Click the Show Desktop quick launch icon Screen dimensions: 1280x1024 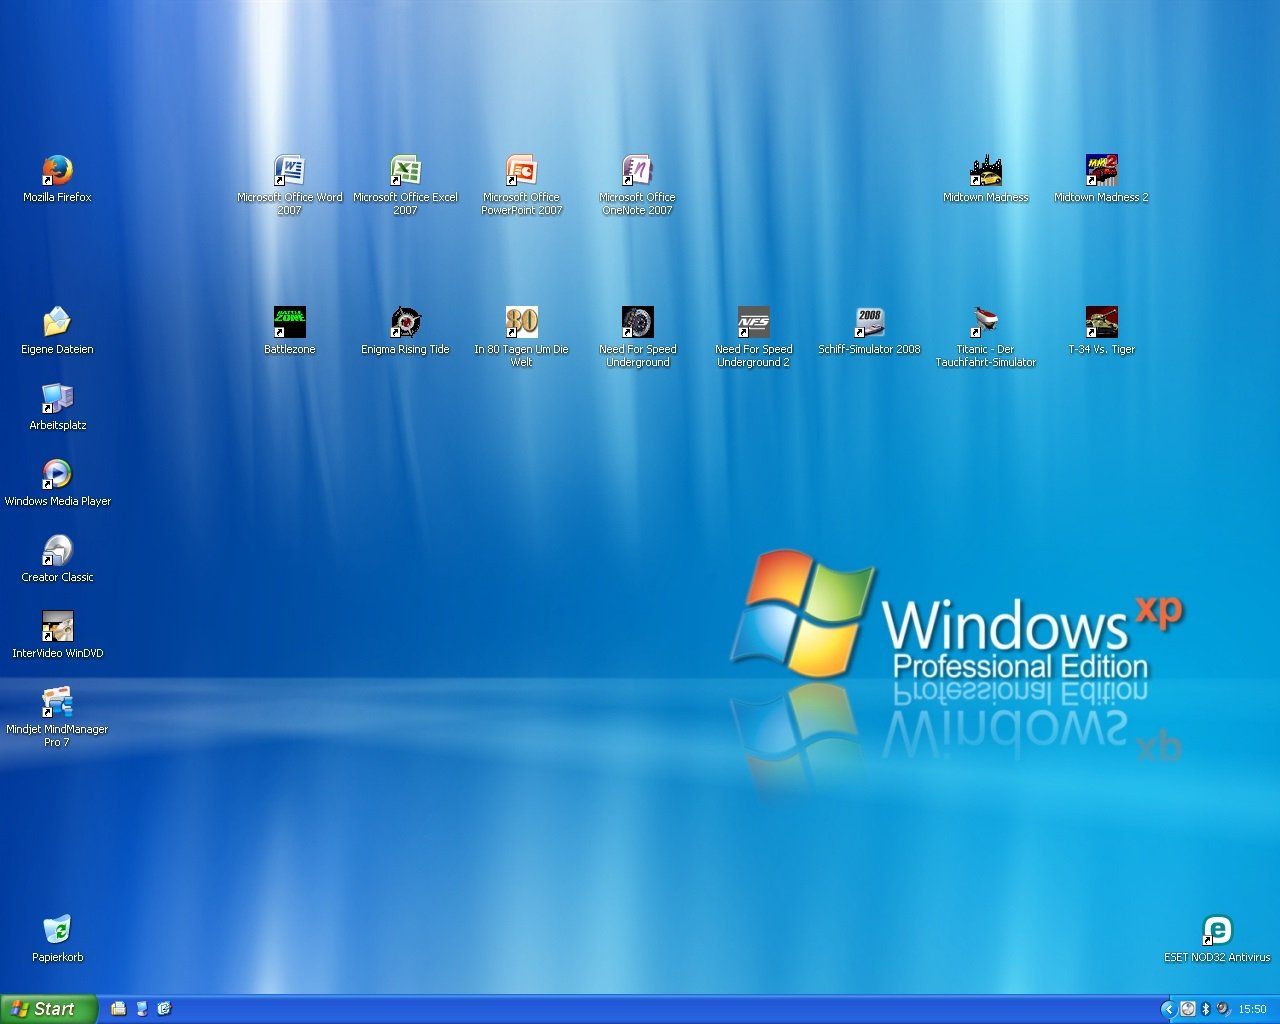click(141, 1009)
